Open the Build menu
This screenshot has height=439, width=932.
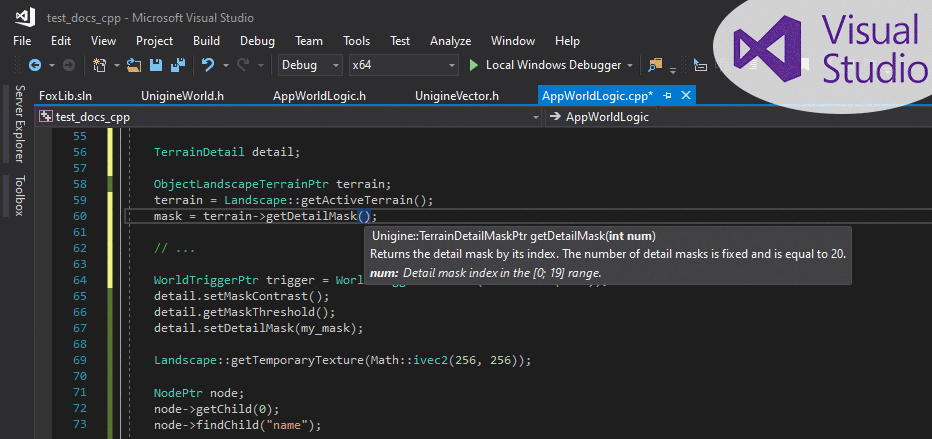click(x=206, y=41)
